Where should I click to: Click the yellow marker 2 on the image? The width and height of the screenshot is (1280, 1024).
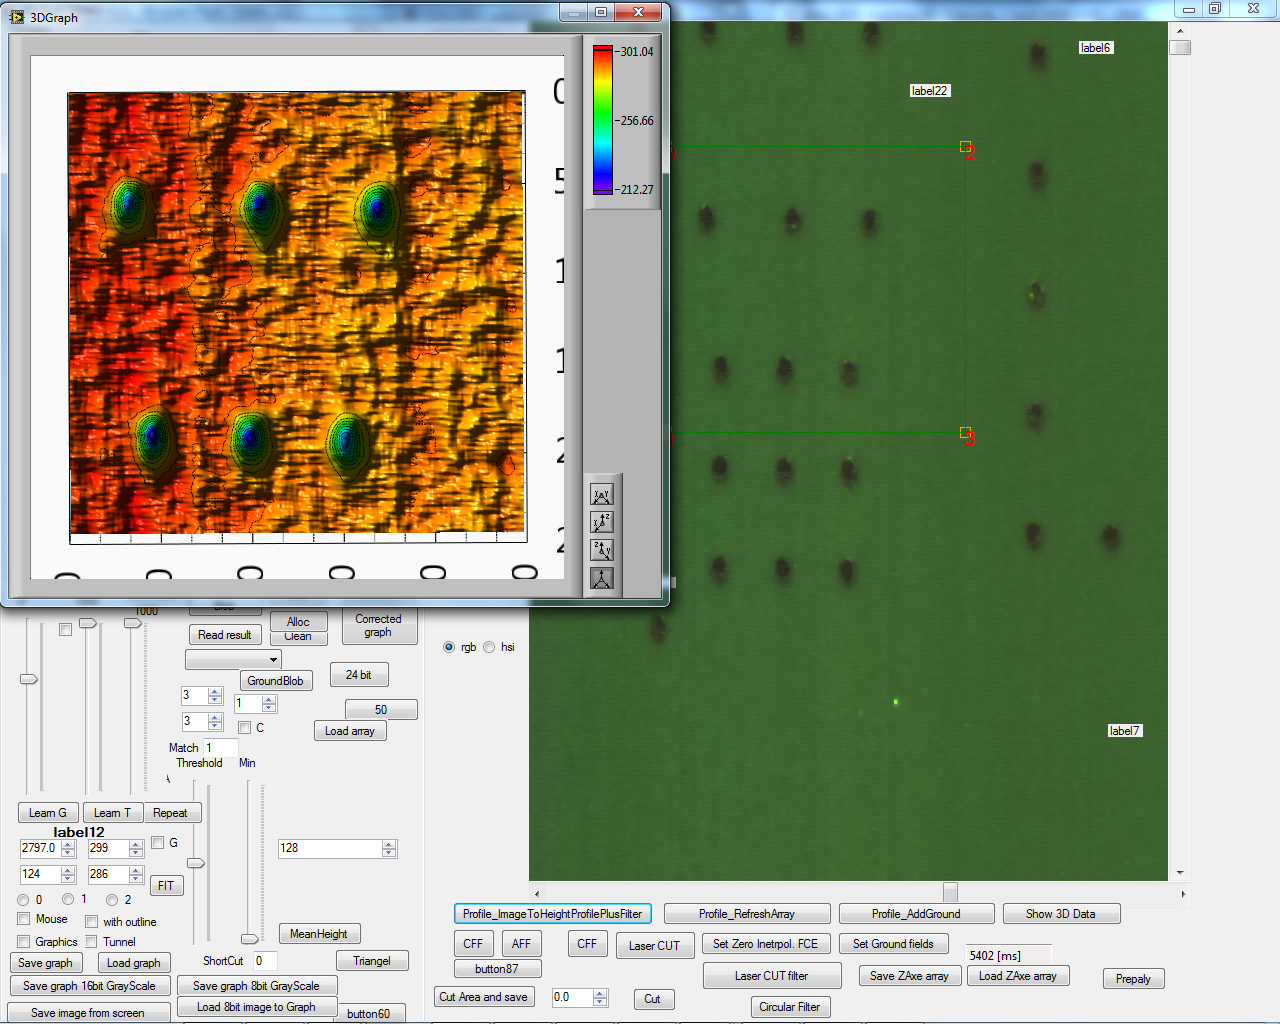(965, 147)
